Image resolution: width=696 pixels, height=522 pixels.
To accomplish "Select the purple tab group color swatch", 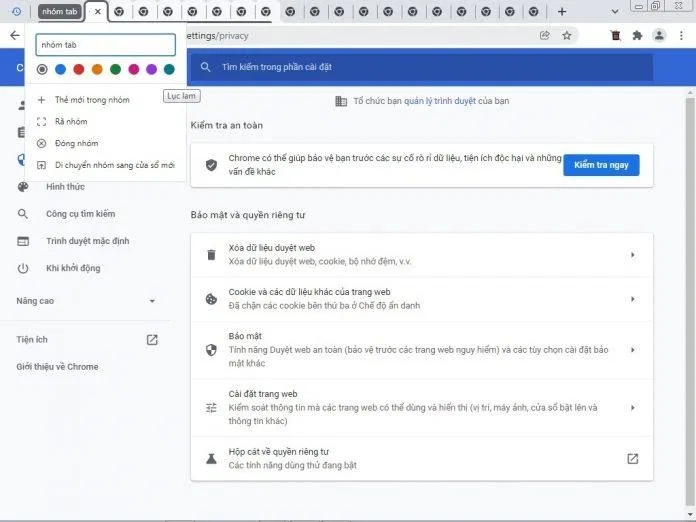I will click(151, 69).
